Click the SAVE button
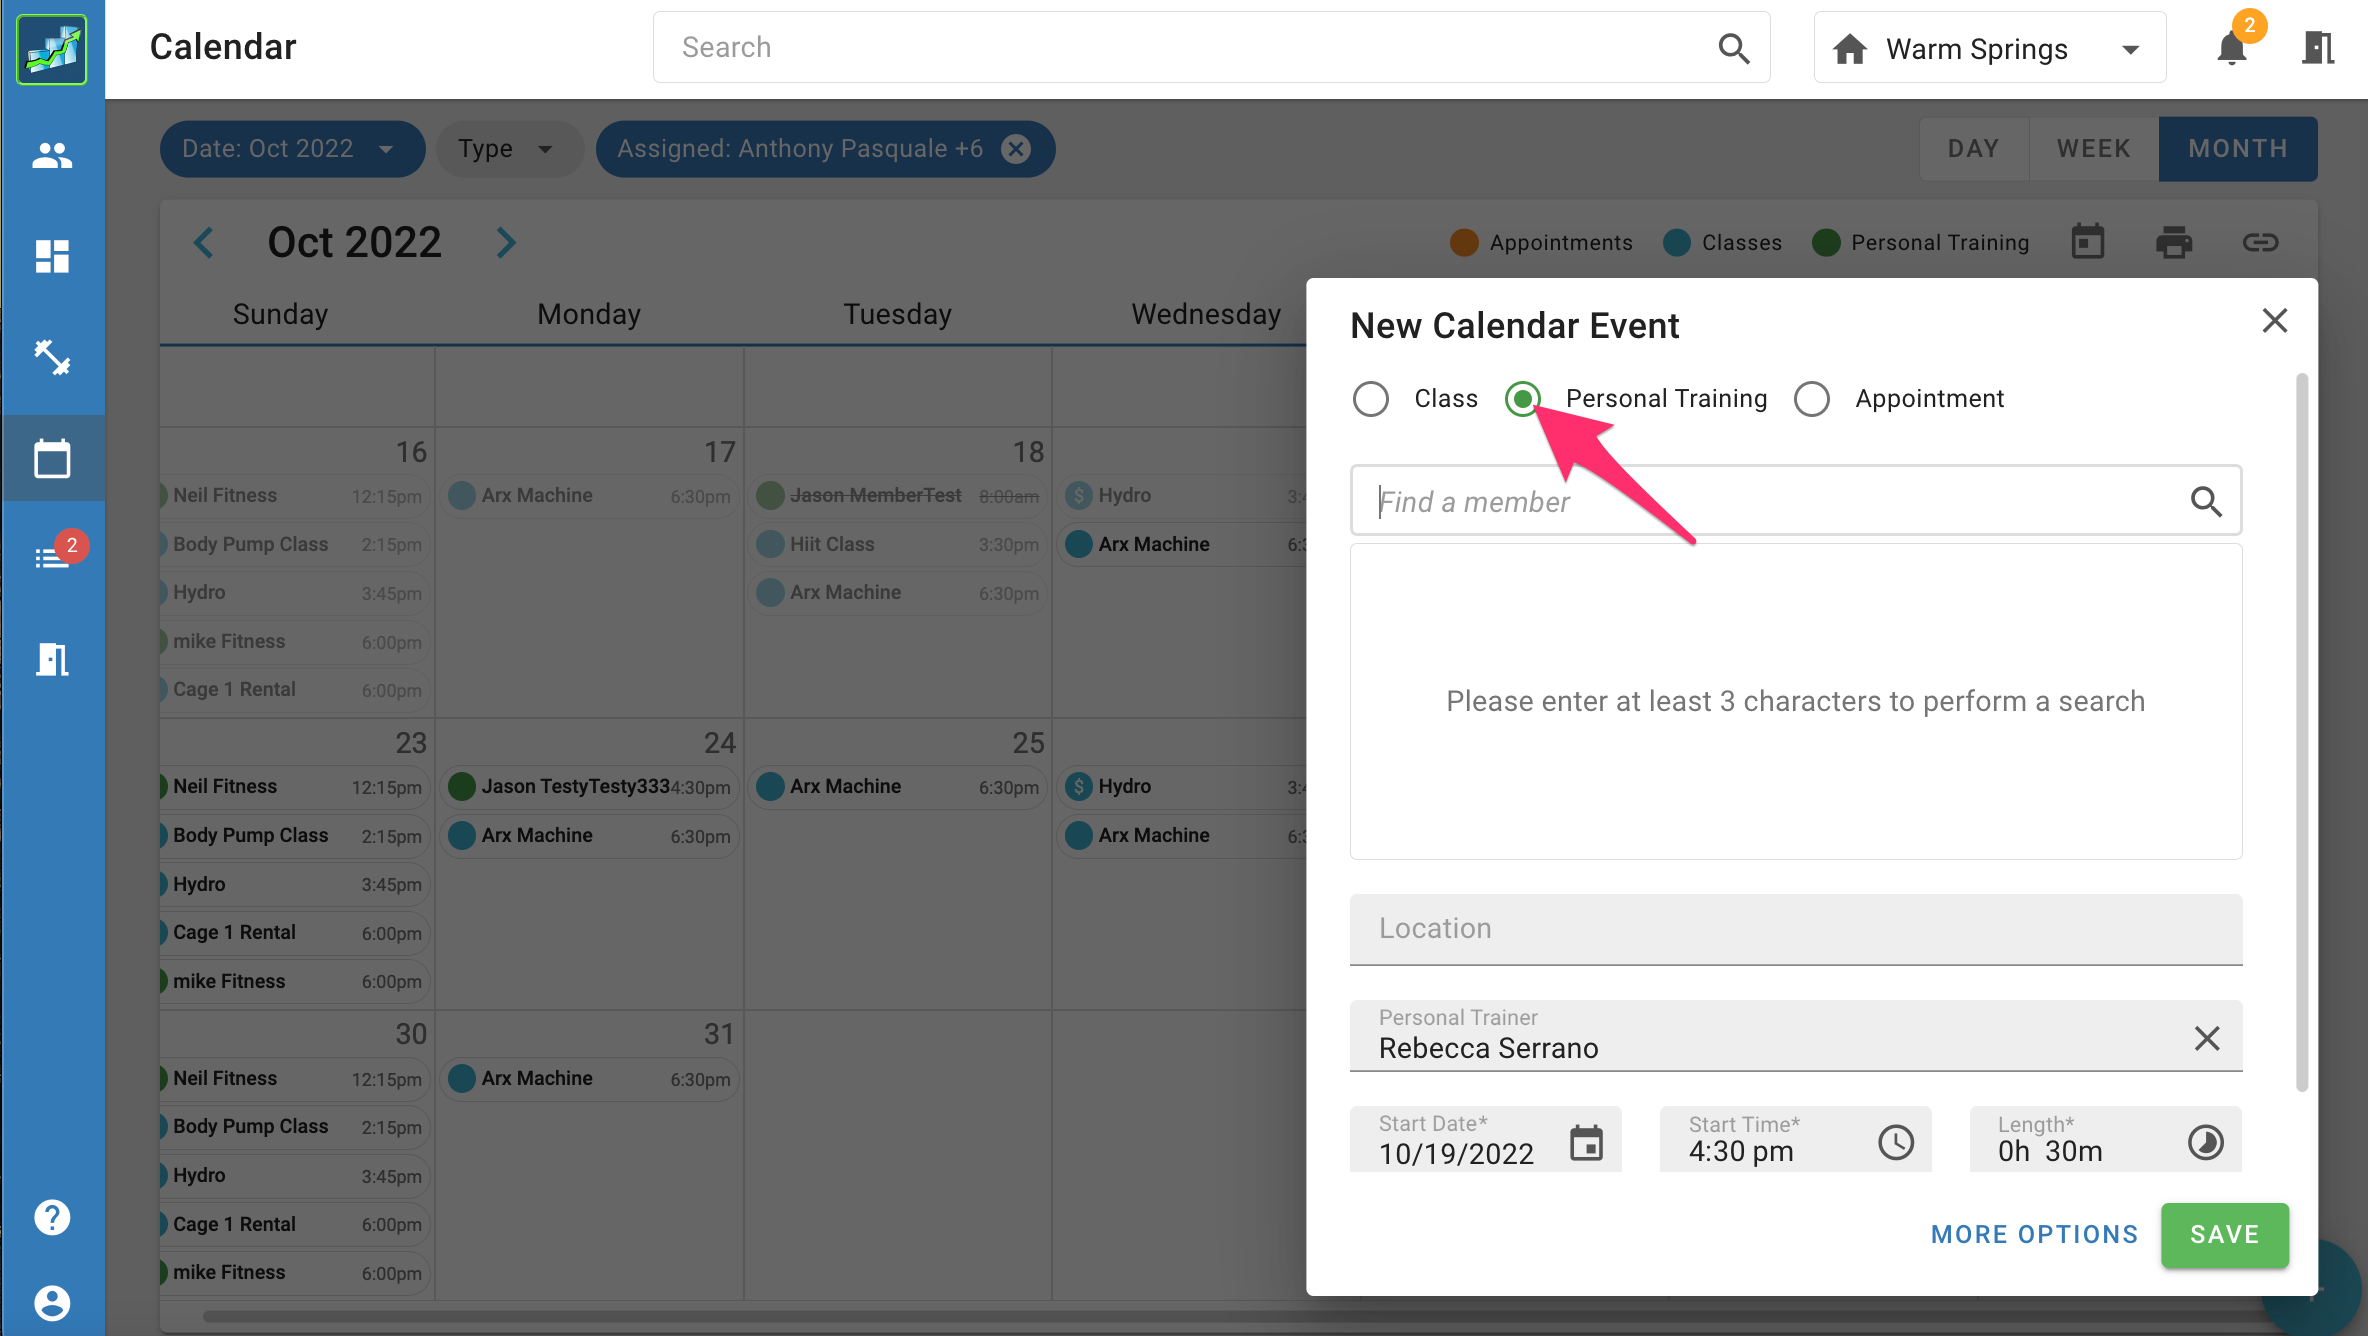This screenshot has height=1336, width=2368. (x=2224, y=1235)
